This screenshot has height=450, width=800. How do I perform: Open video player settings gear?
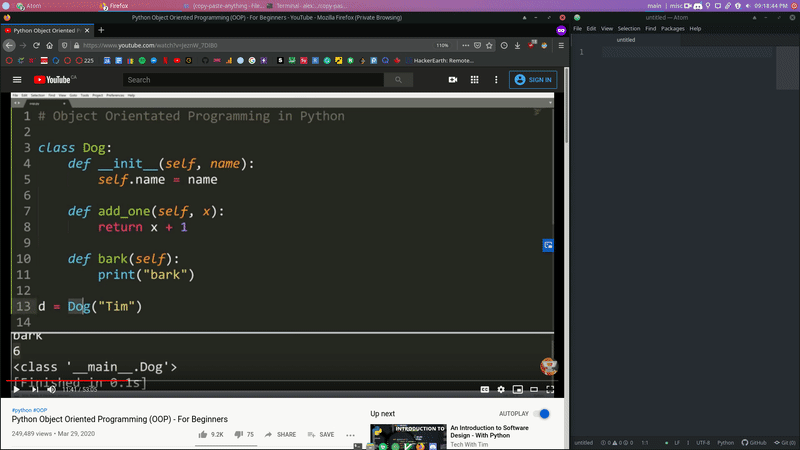coord(501,389)
